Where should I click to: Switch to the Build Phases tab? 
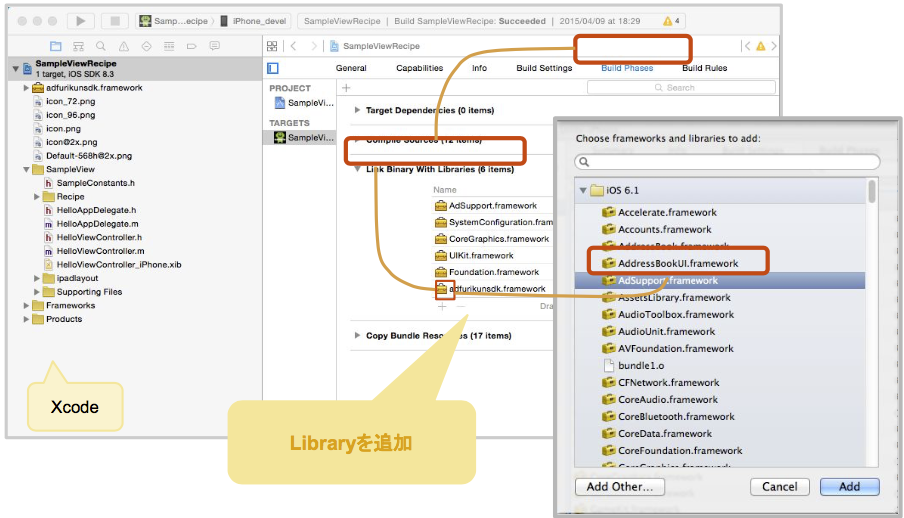[x=627, y=68]
